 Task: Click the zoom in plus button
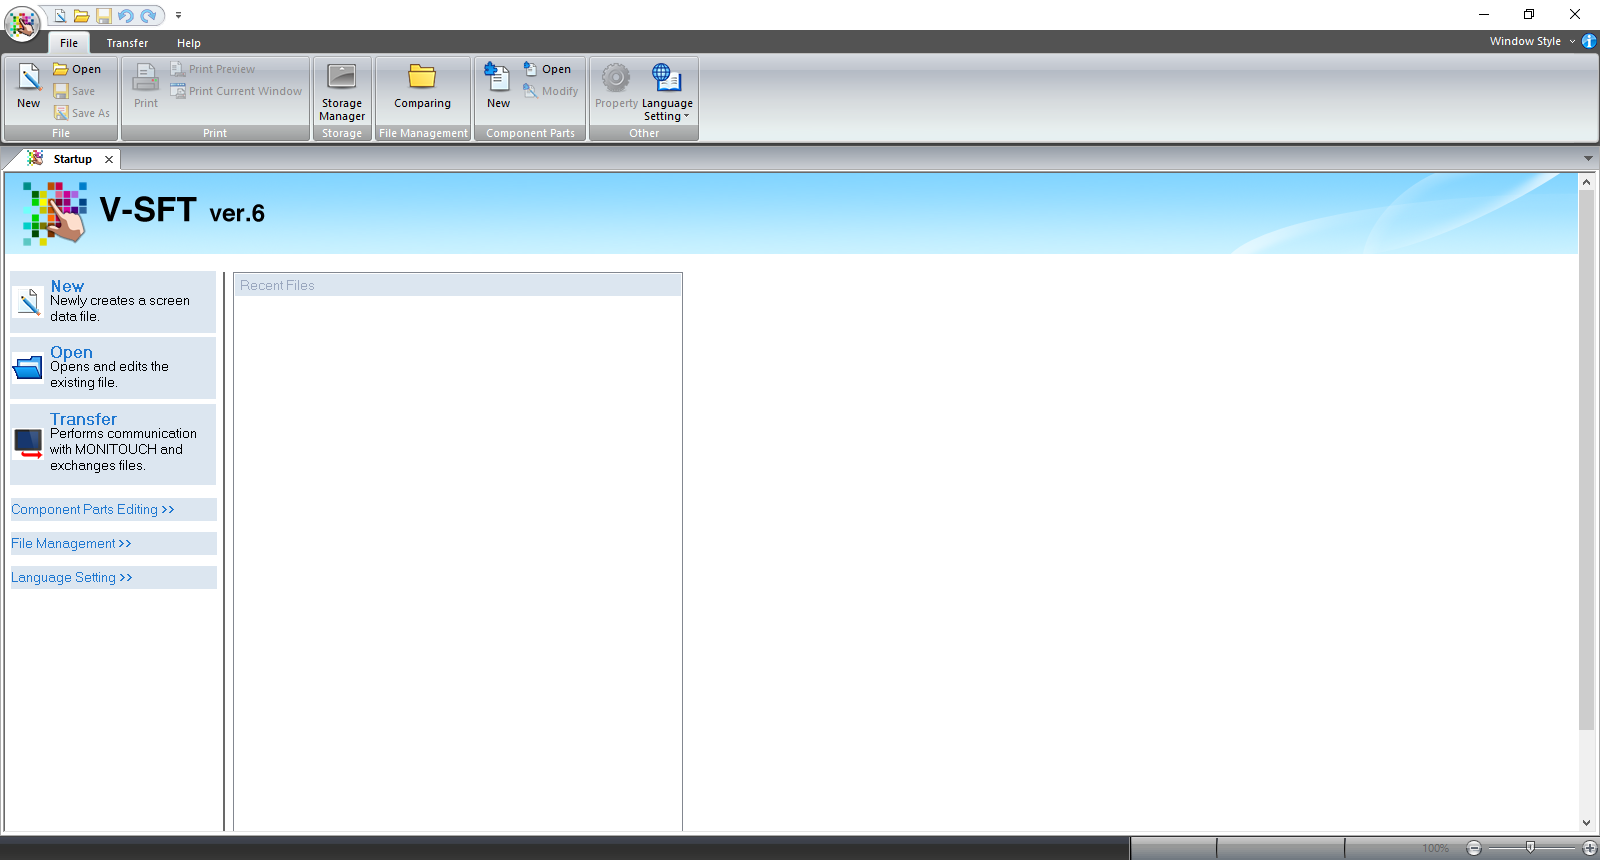point(1590,848)
